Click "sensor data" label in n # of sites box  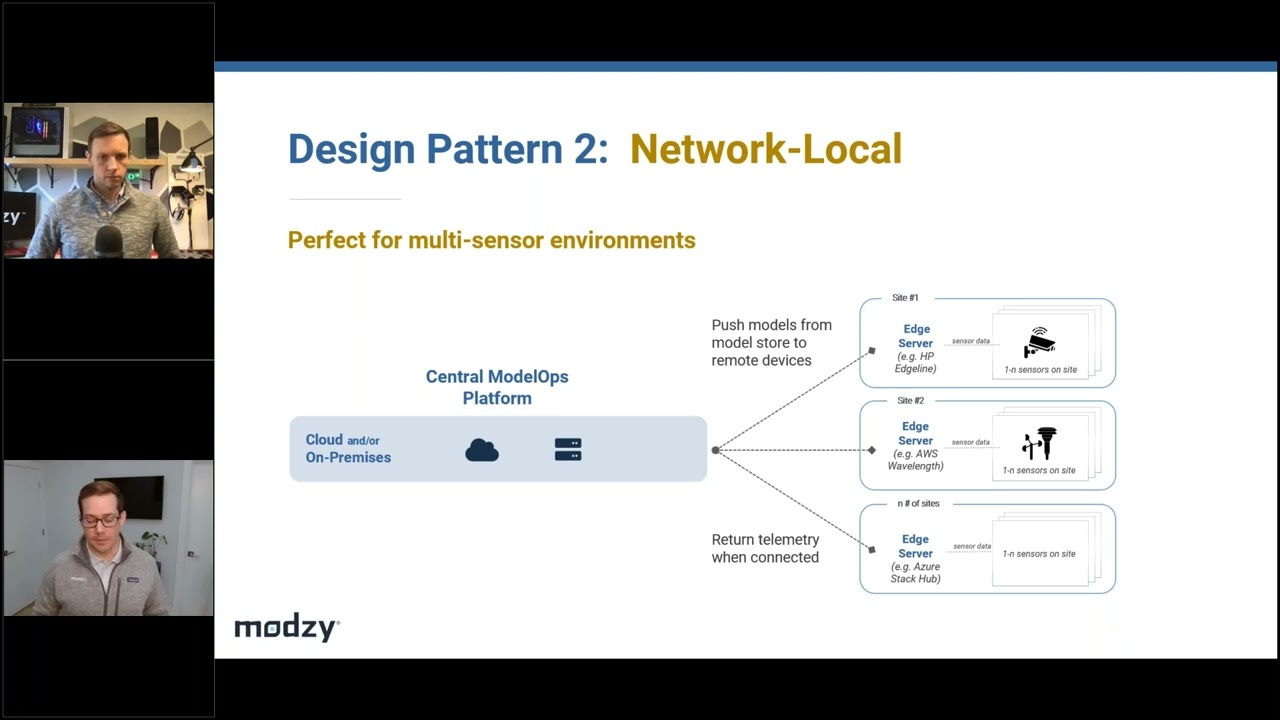[972, 546]
